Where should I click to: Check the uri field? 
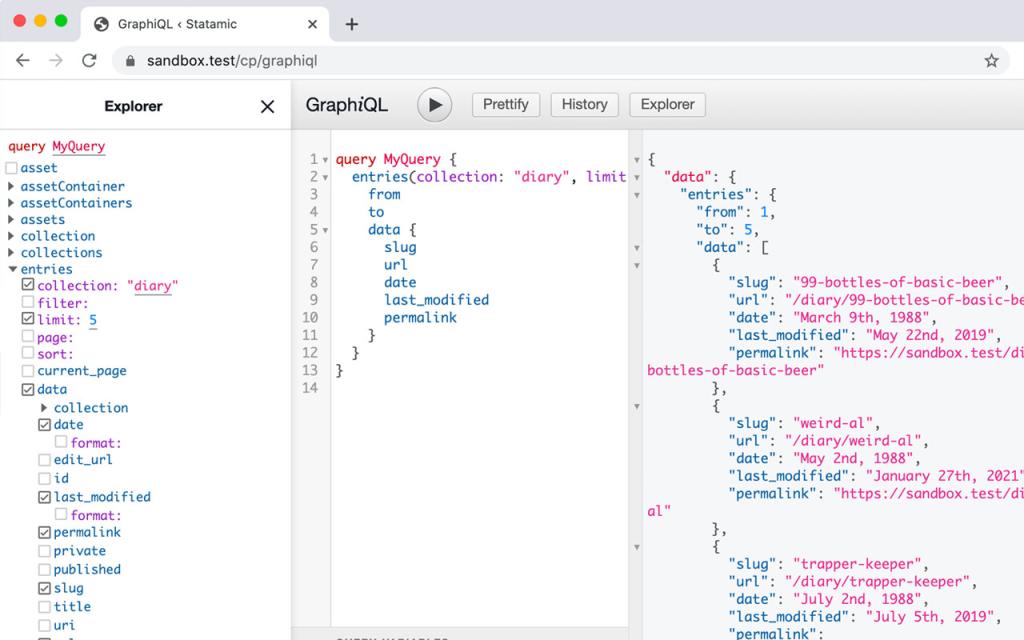[44, 625]
